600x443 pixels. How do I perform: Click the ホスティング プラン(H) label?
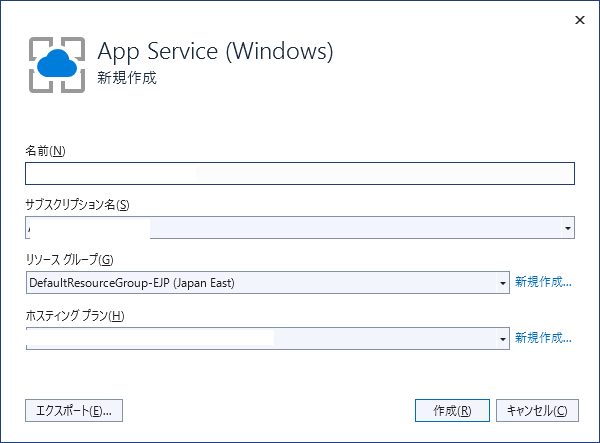click(x=75, y=316)
